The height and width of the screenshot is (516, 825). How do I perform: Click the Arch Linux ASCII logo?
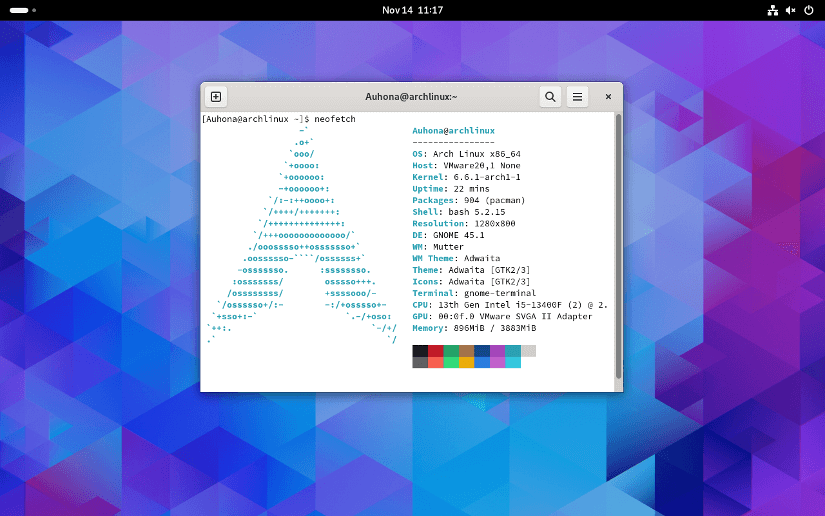[301, 235]
